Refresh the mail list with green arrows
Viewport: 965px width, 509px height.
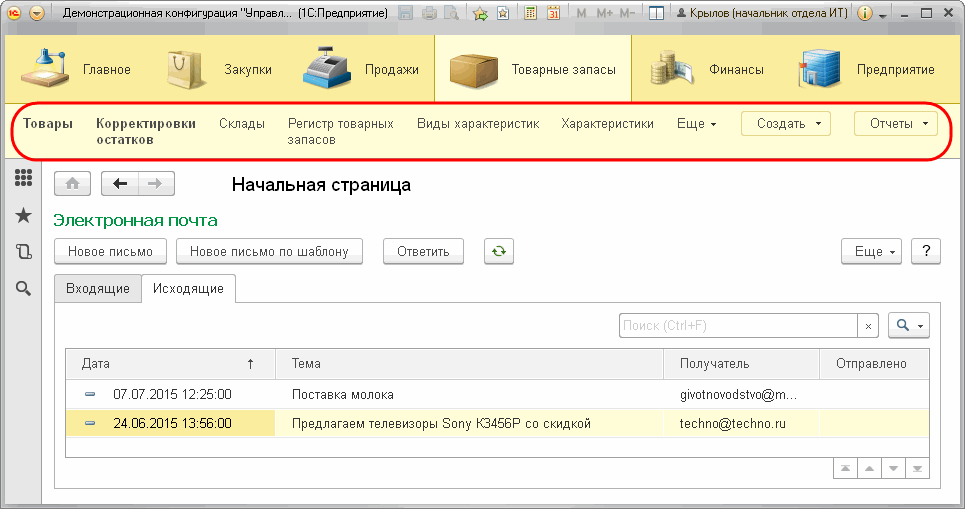(x=499, y=251)
